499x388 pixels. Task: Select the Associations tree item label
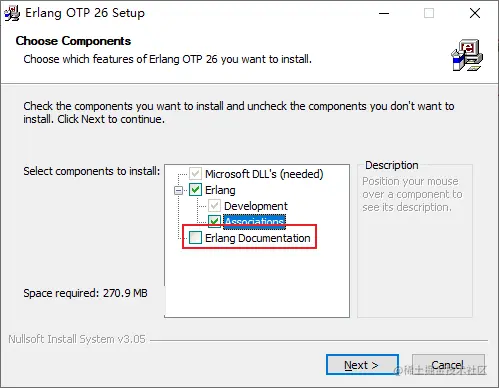point(254,222)
